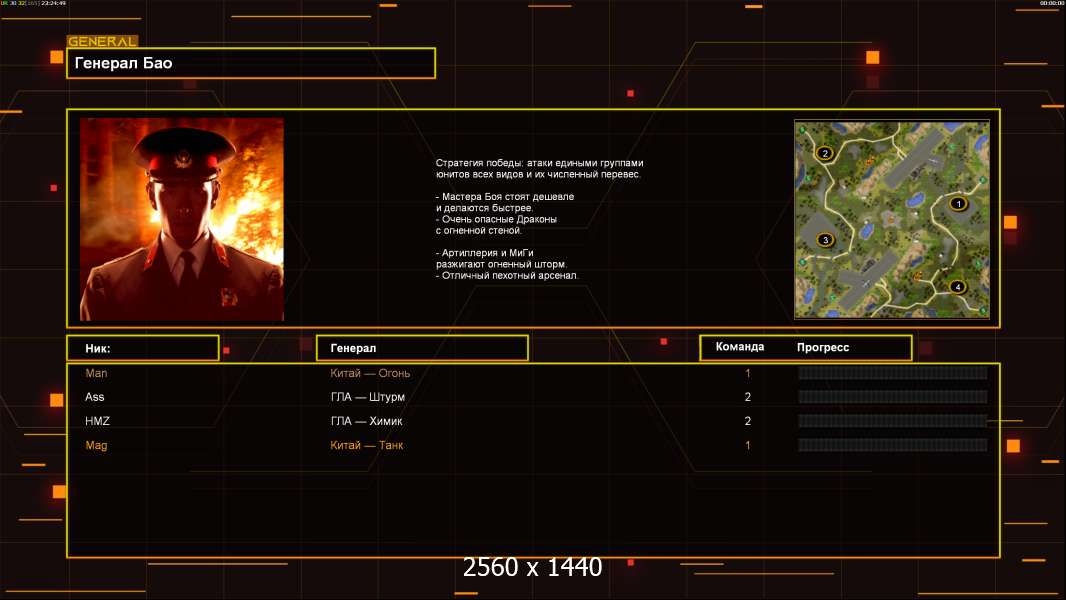
Task: Click 'Стратегия победы' description text
Action: point(539,169)
